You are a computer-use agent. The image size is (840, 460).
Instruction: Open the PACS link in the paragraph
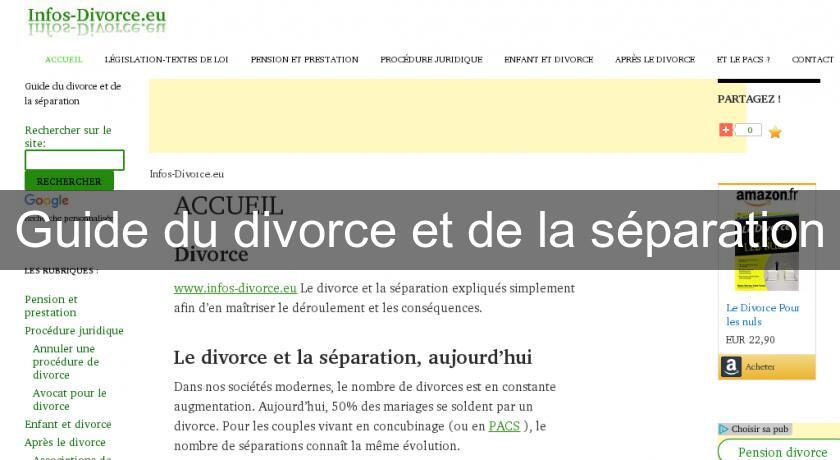tap(503, 426)
